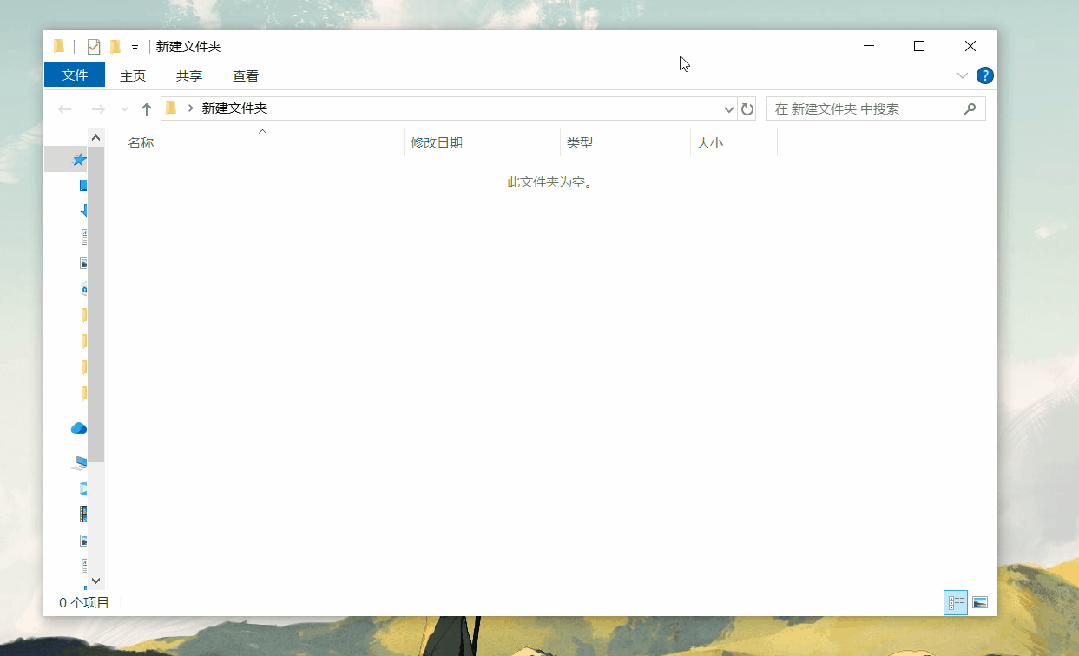Open the address bar history dropdown
Image resolution: width=1079 pixels, height=656 pixels.
pyautogui.click(x=729, y=108)
